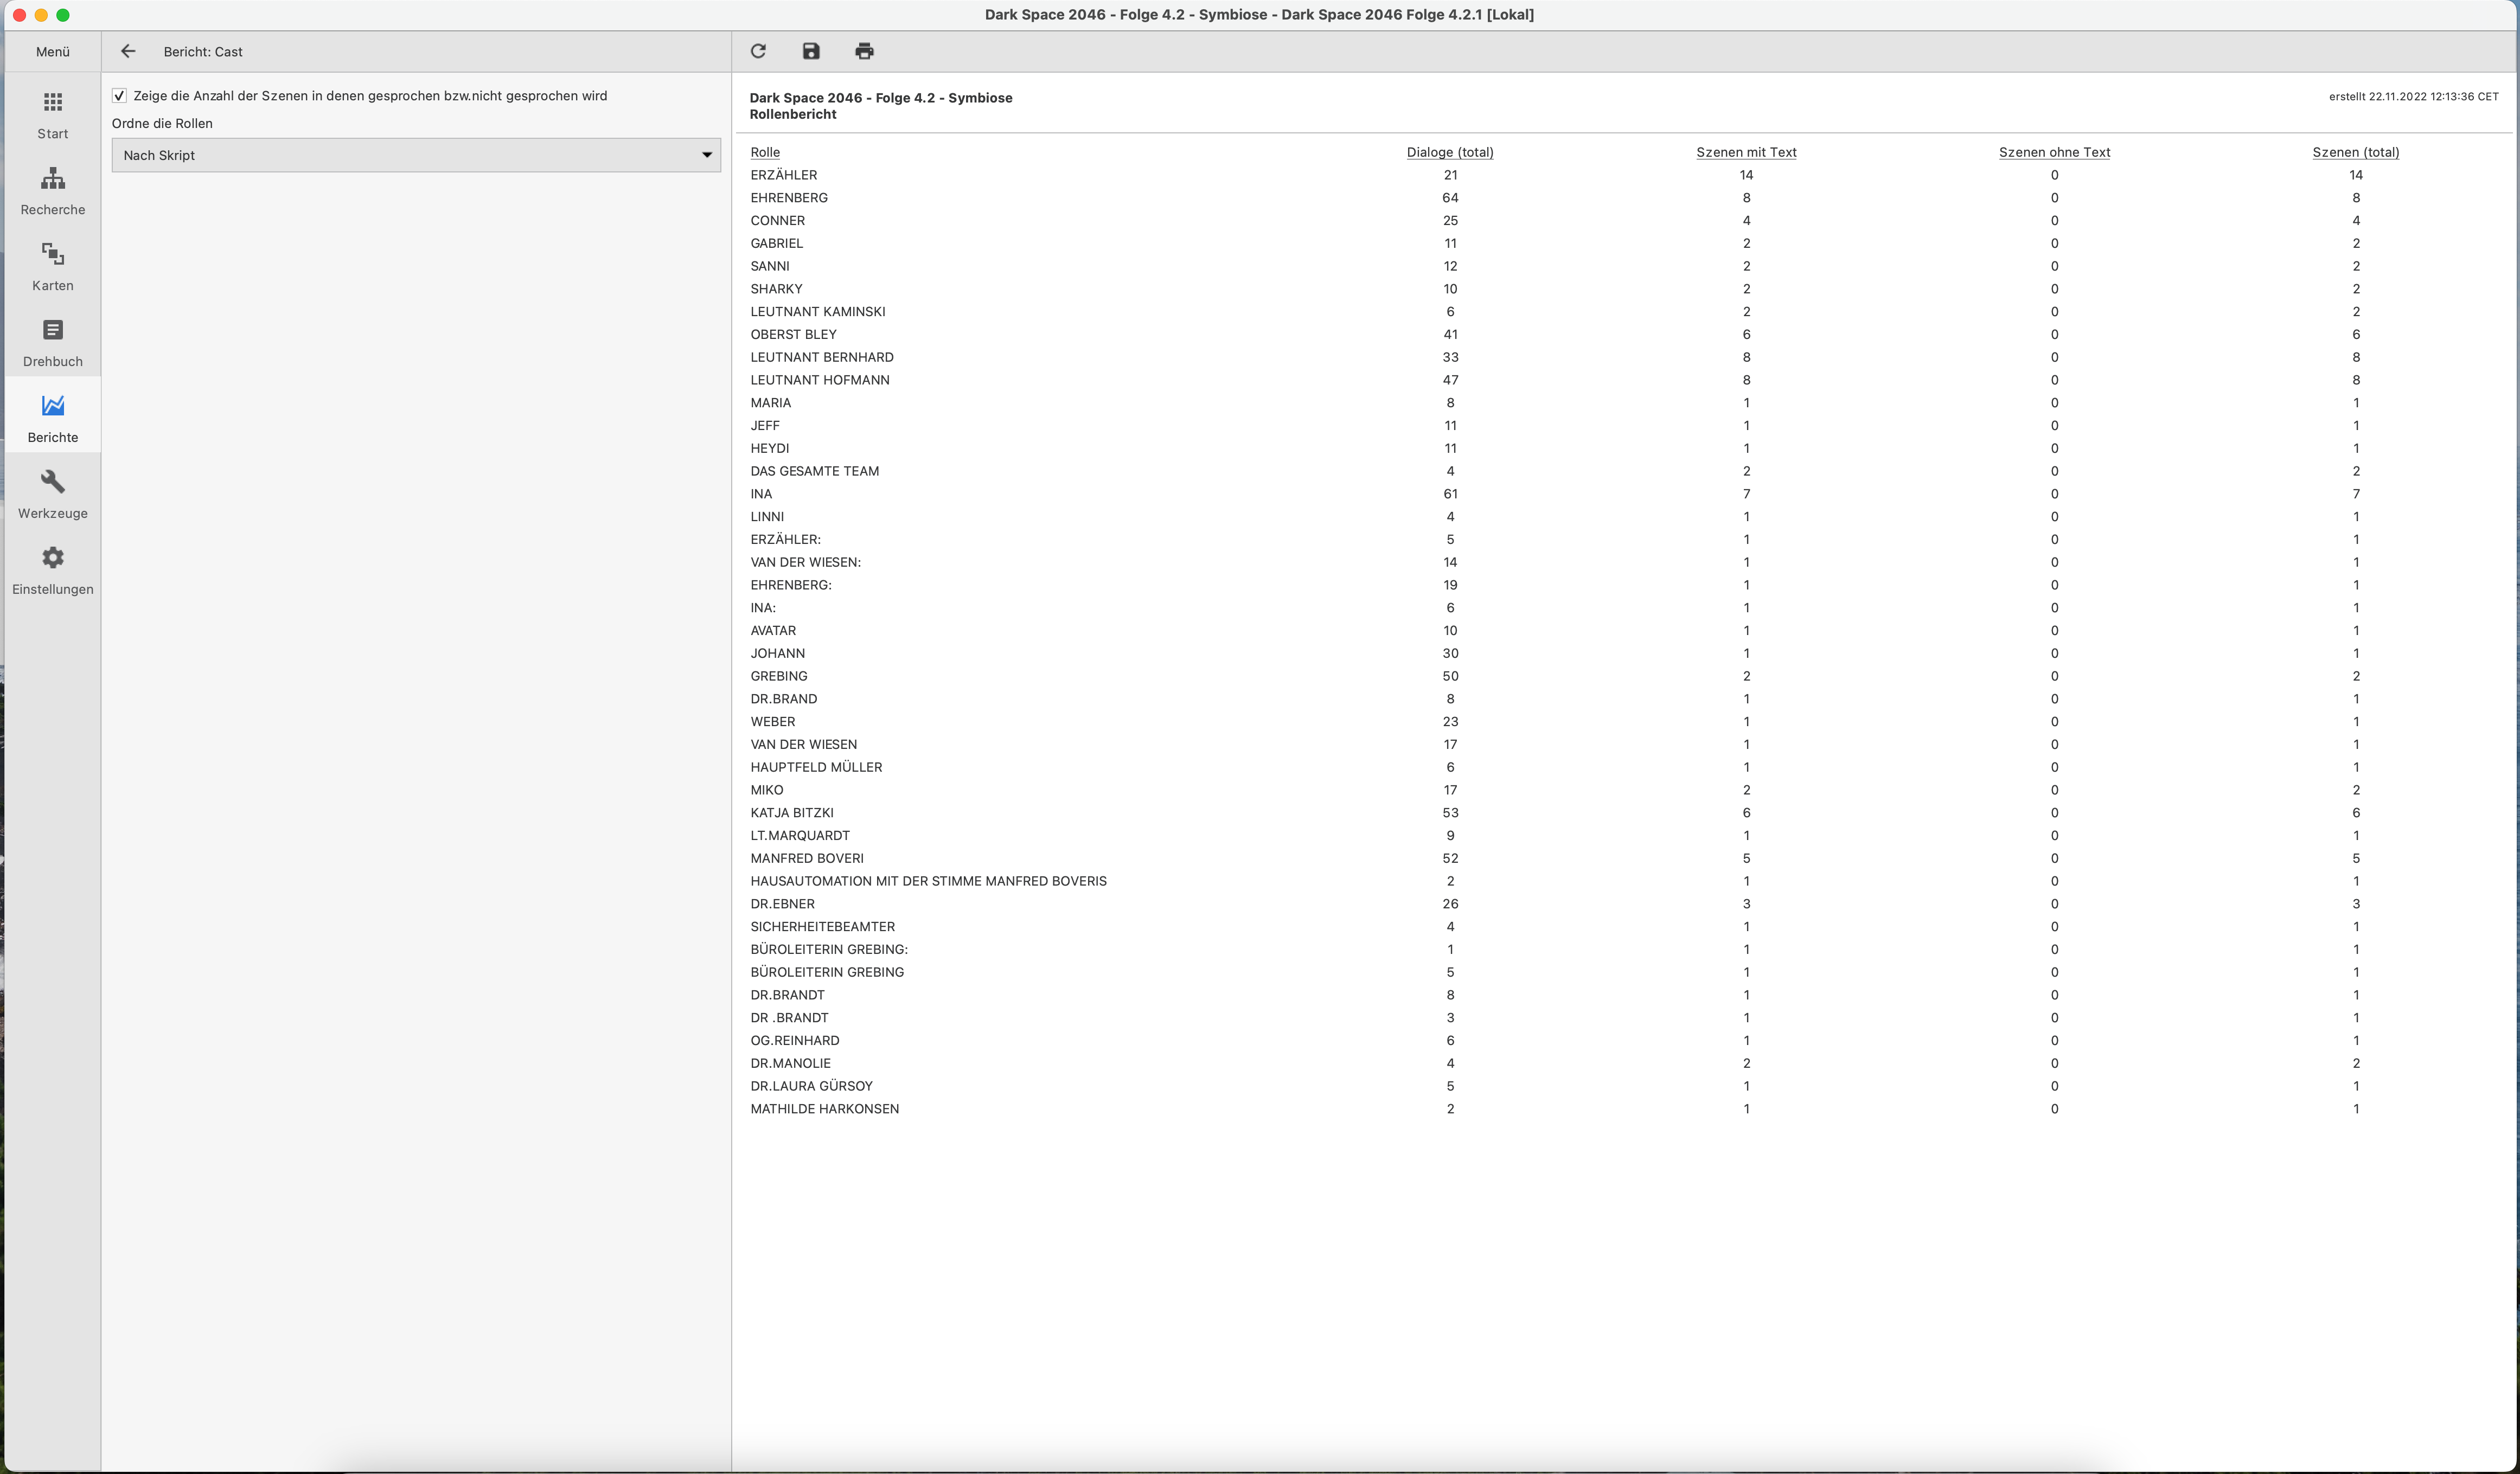
Task: Select DR.MANOLIE role
Action: pyautogui.click(x=790, y=1064)
